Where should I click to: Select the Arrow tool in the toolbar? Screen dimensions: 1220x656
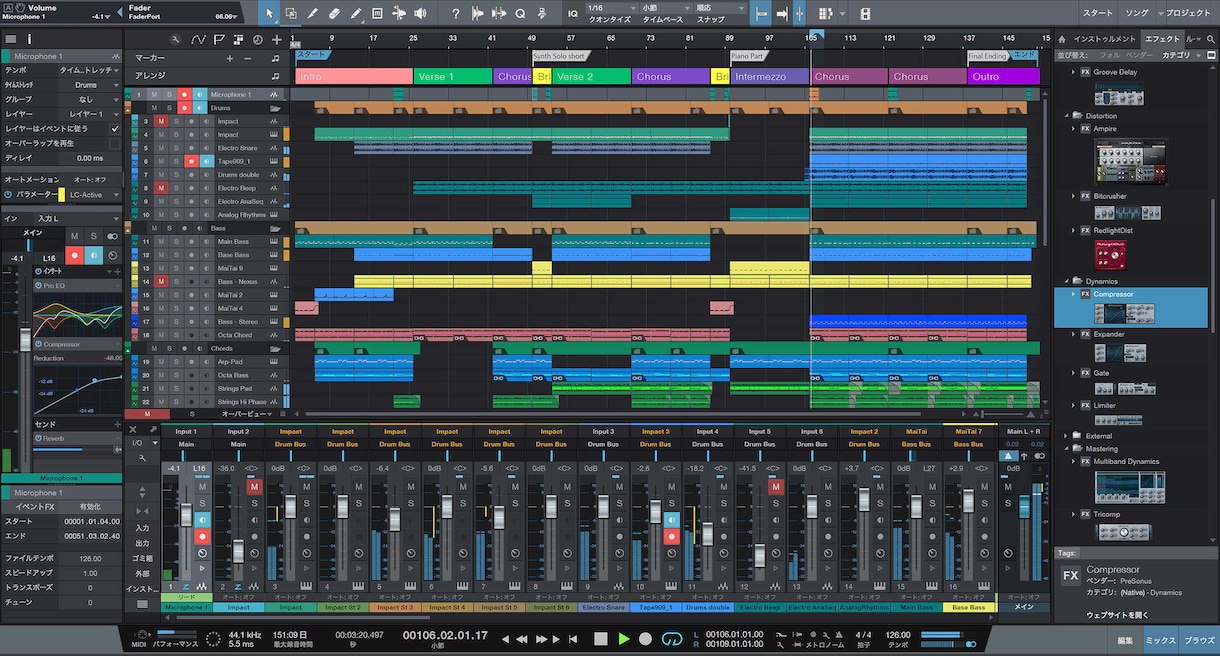click(269, 13)
